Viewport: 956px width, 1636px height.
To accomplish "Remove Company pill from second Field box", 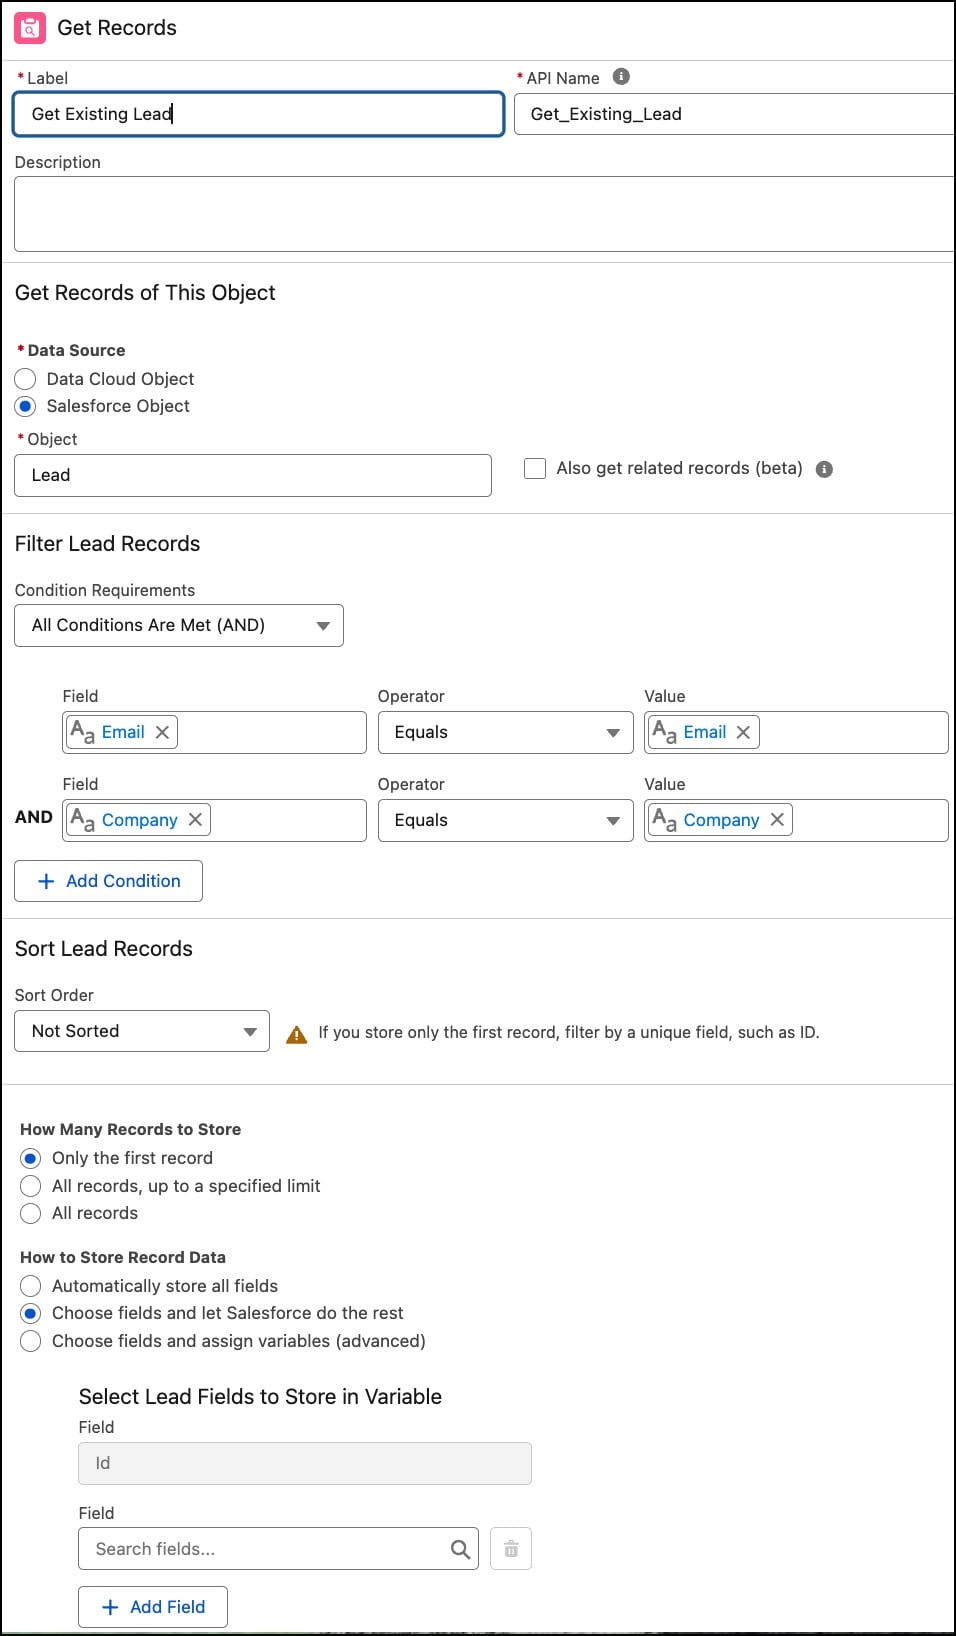I will [195, 820].
